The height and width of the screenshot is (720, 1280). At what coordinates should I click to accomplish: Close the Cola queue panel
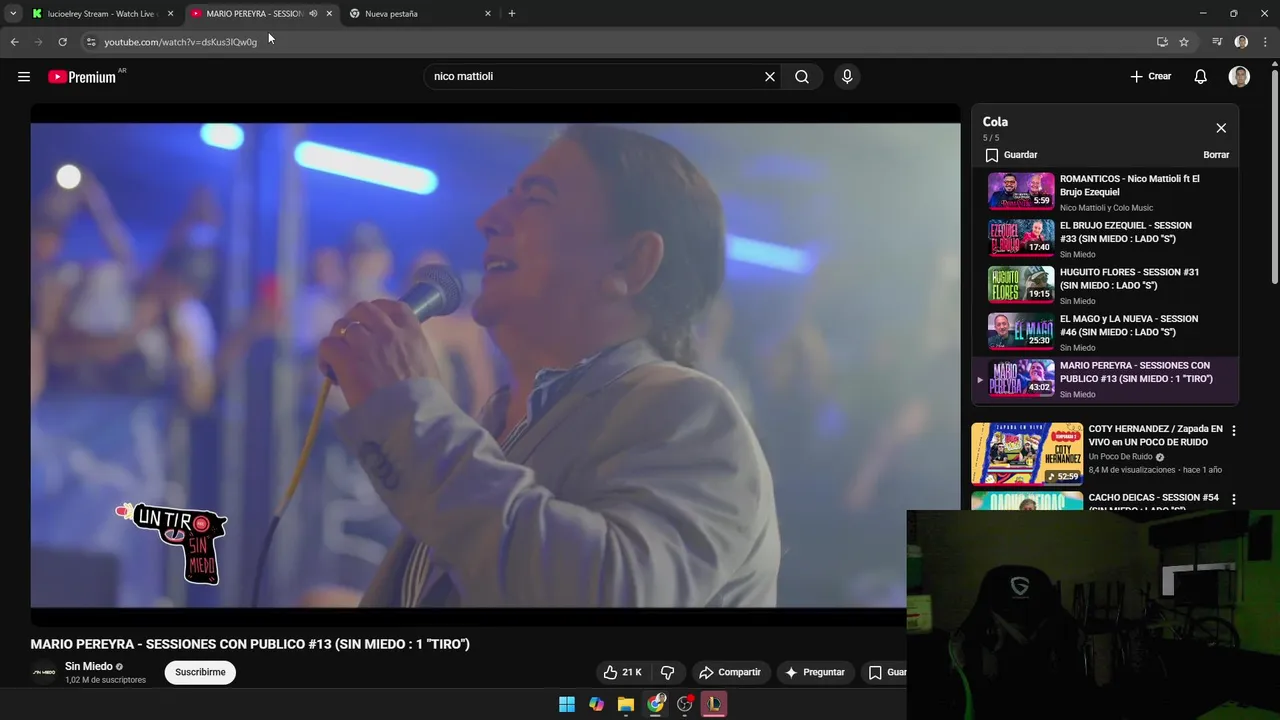[1221, 128]
